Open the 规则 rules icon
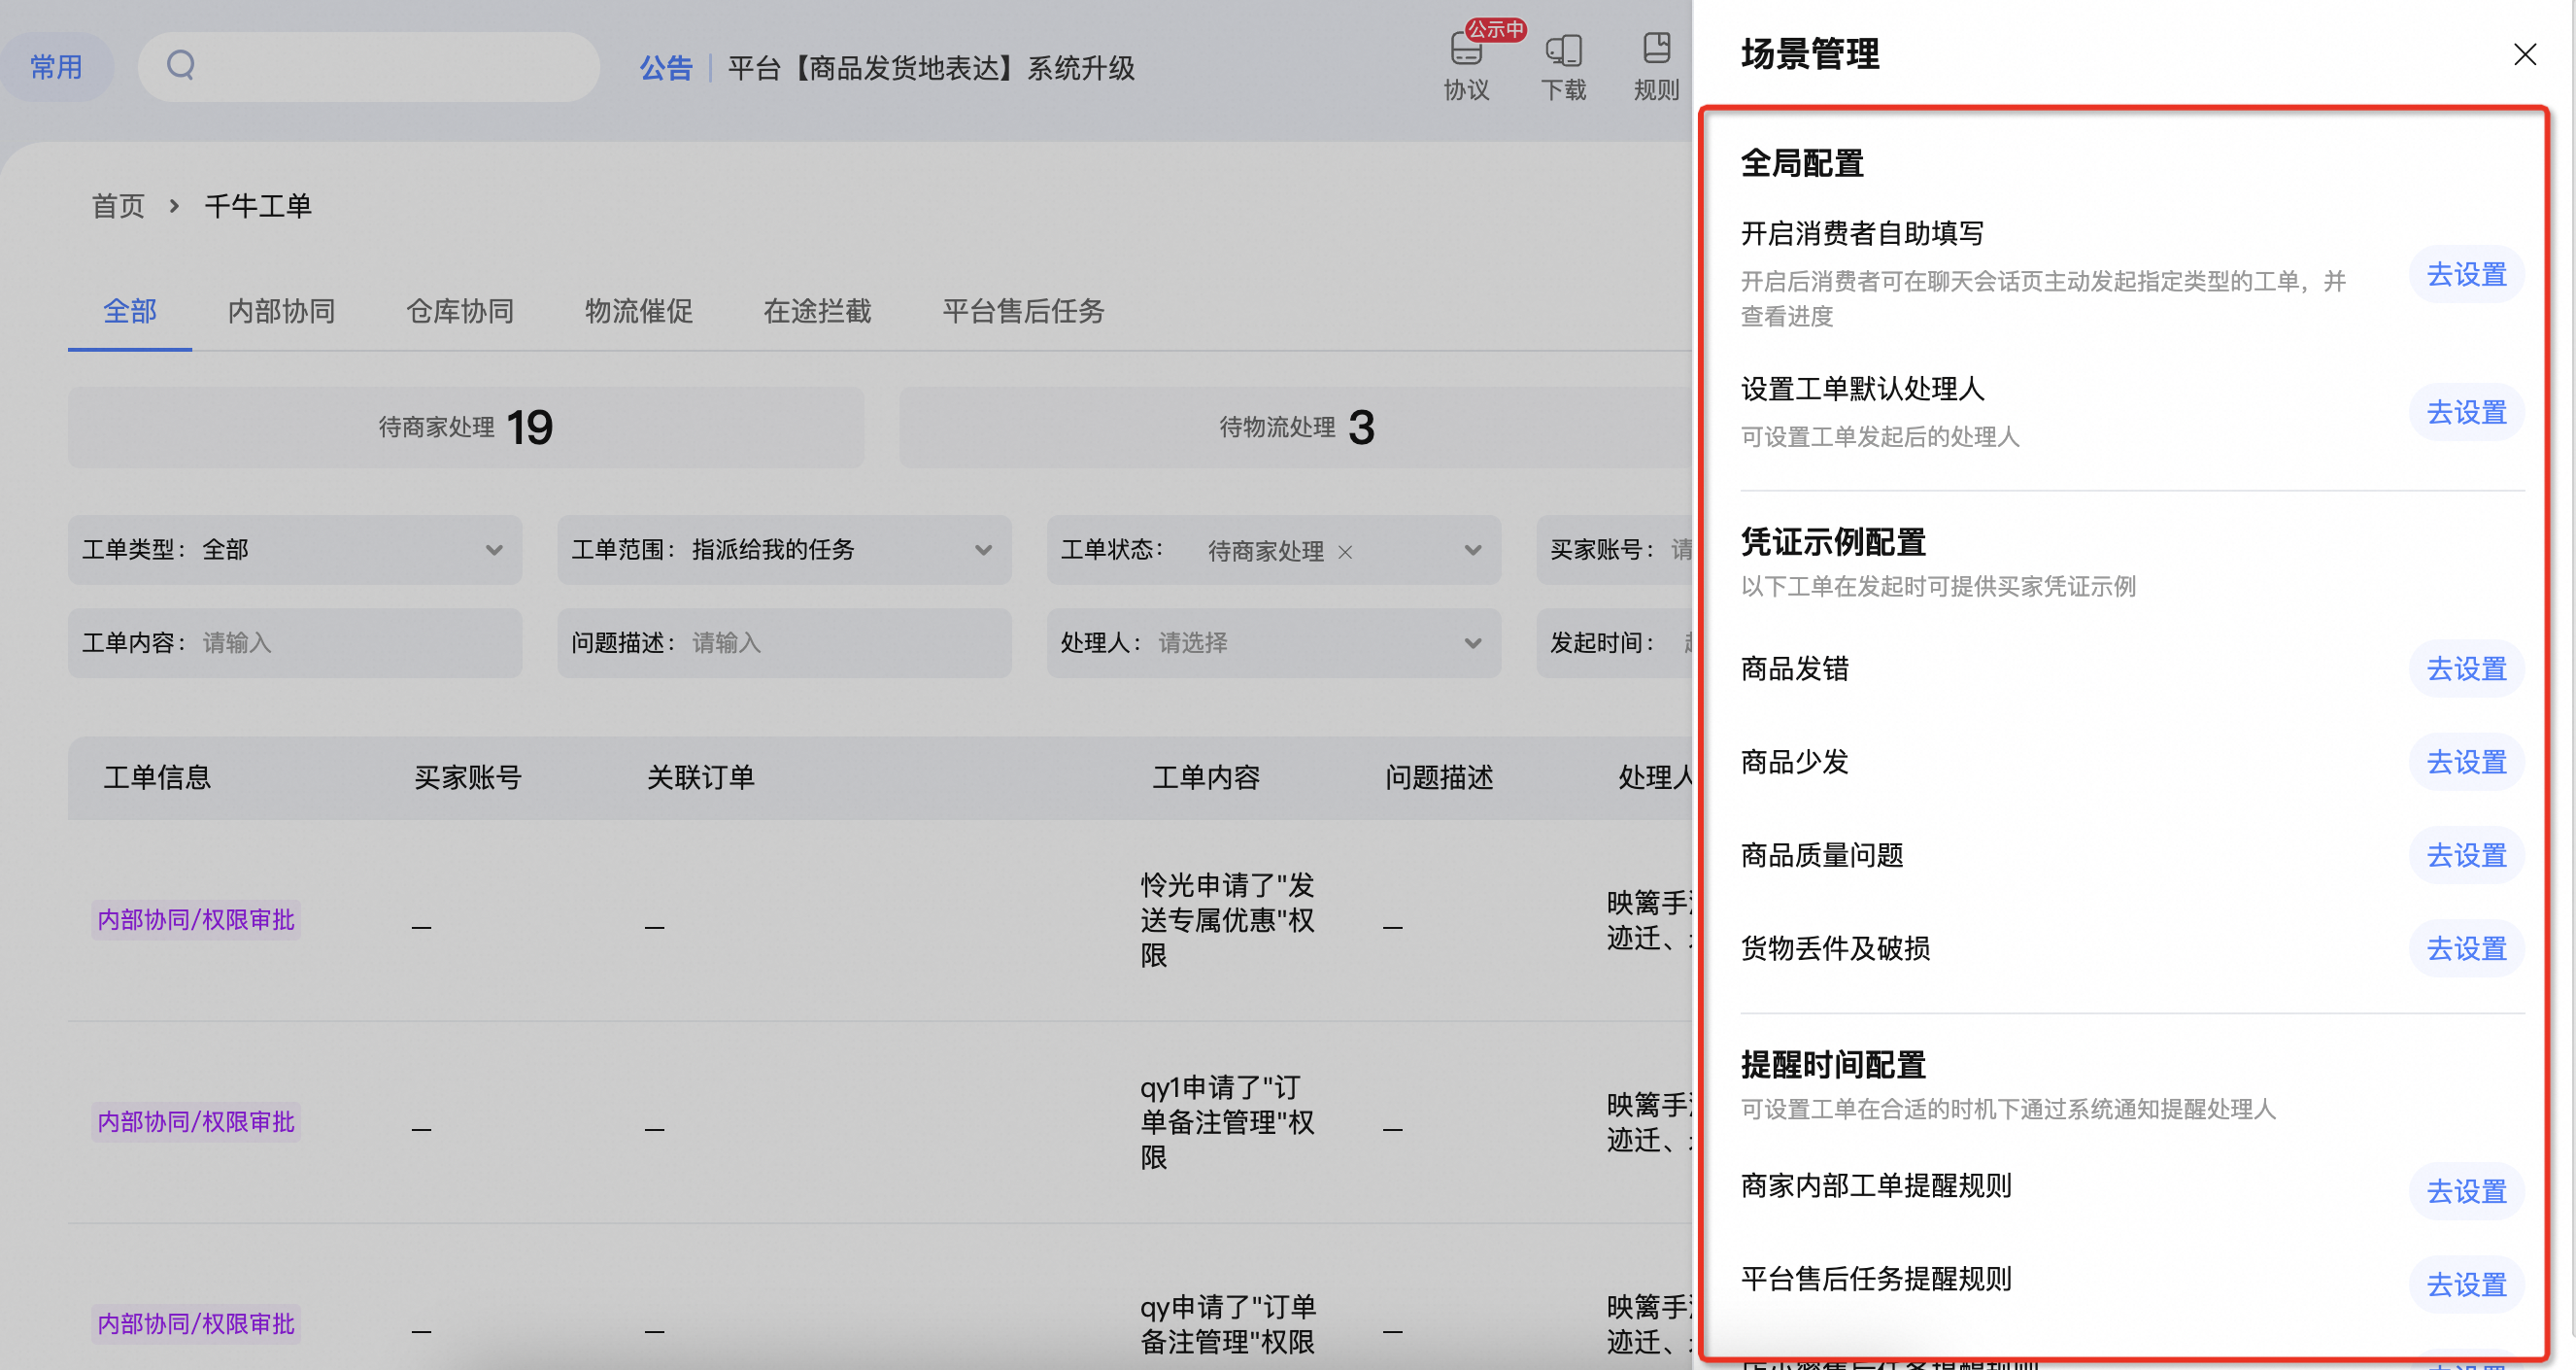2576x1370 pixels. (x=1656, y=66)
